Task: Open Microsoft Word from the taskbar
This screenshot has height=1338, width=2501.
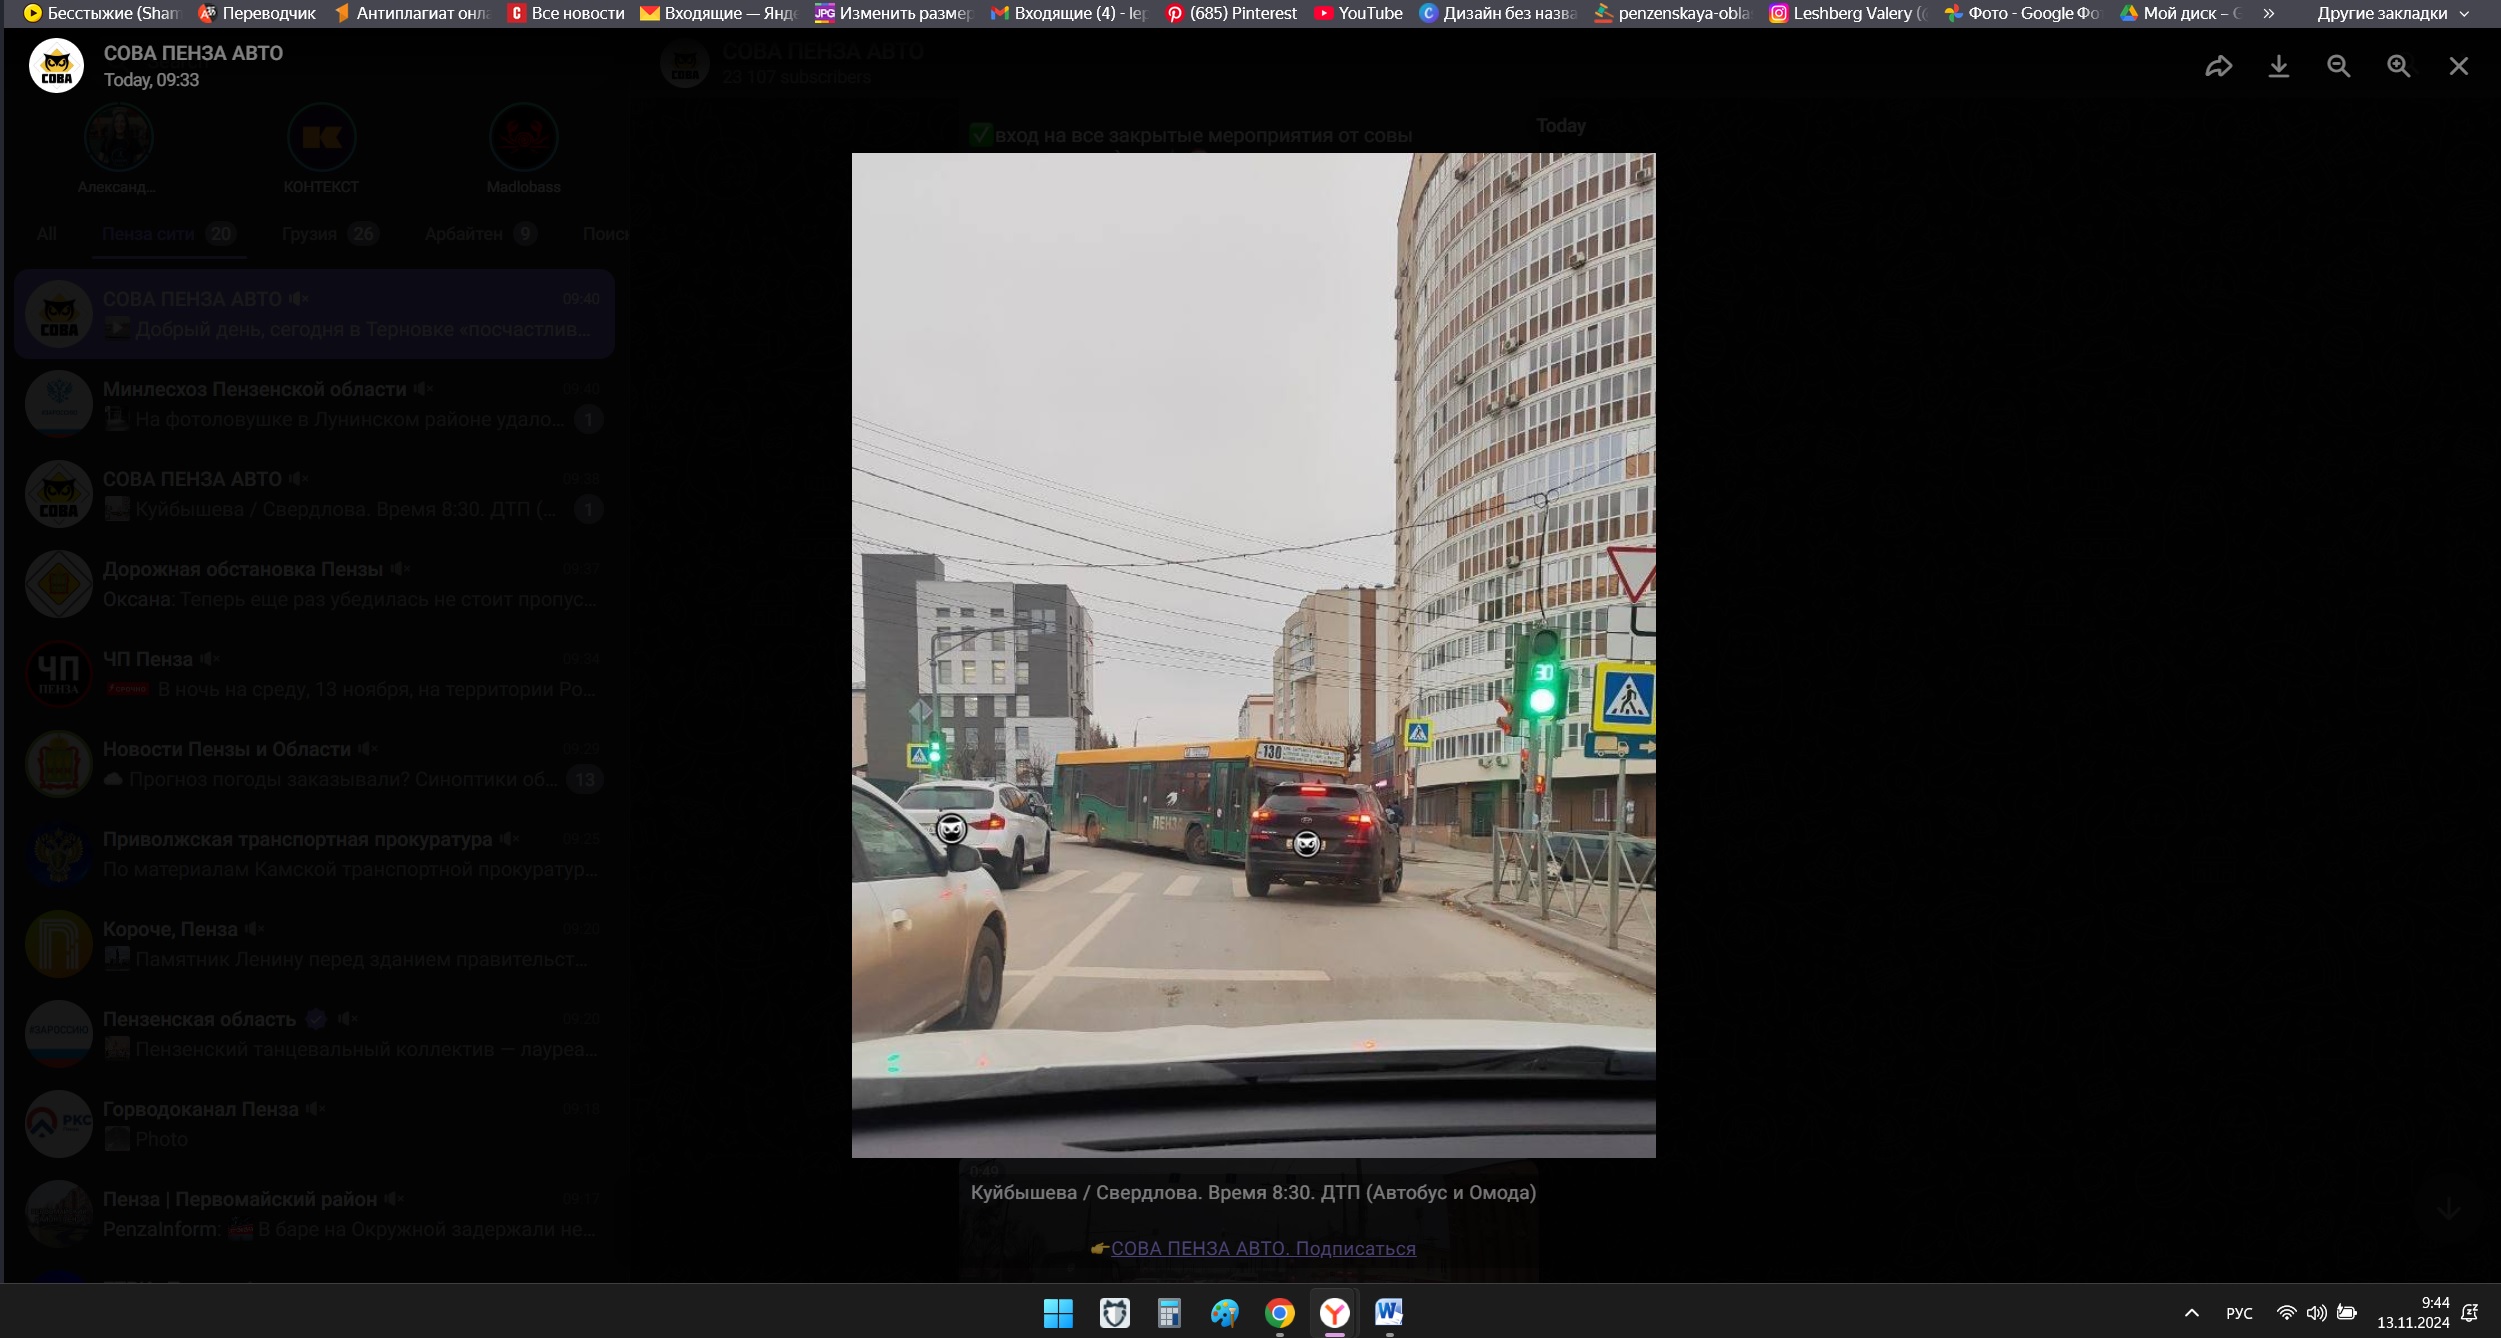Action: 1388,1313
